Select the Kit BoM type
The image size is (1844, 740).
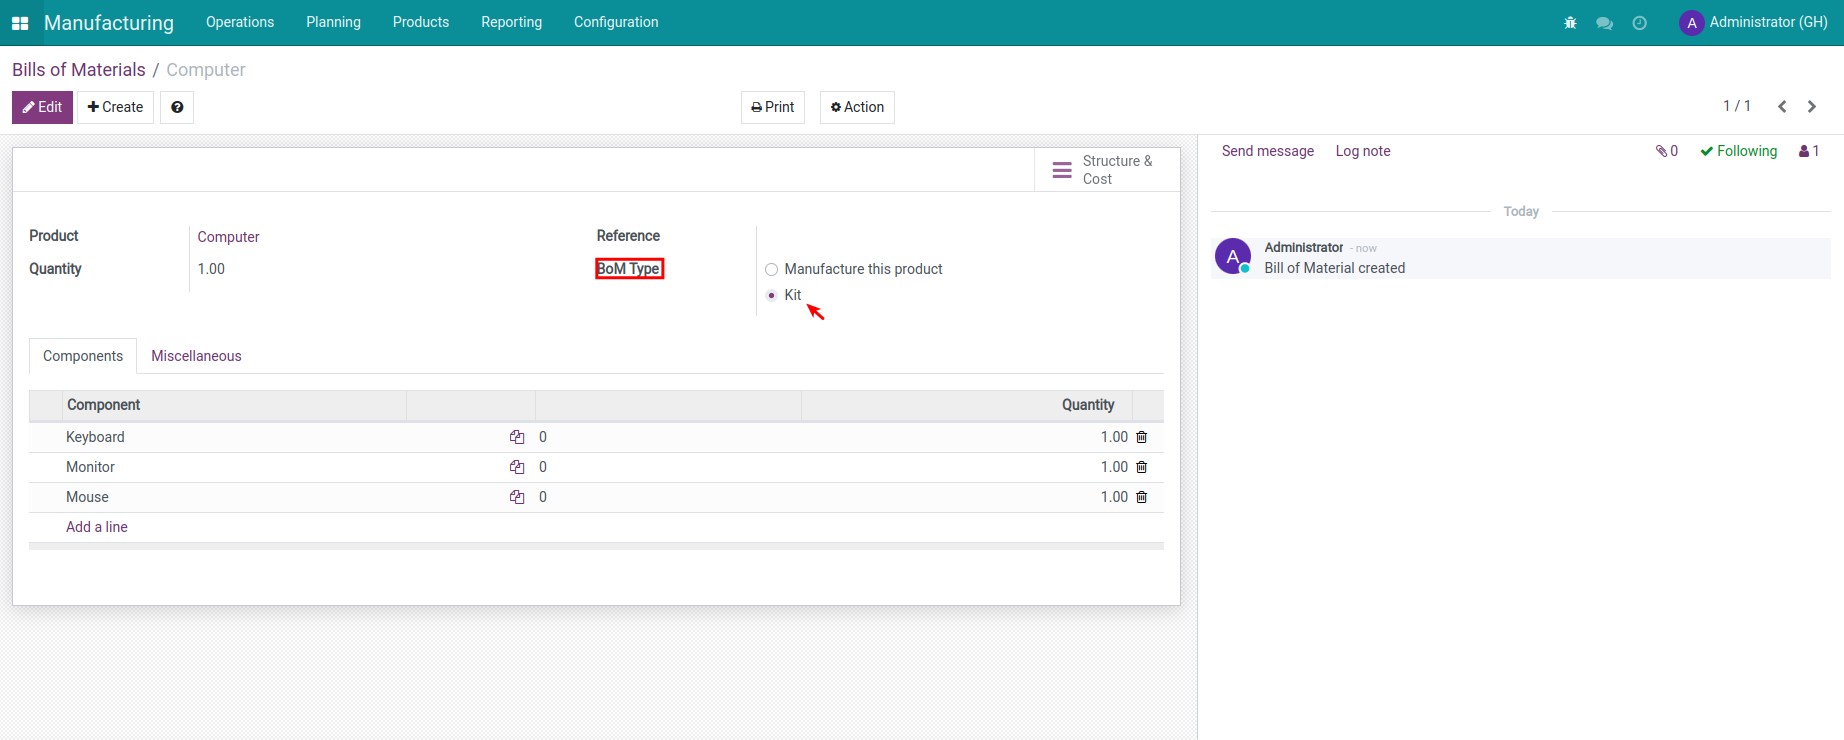tap(771, 295)
